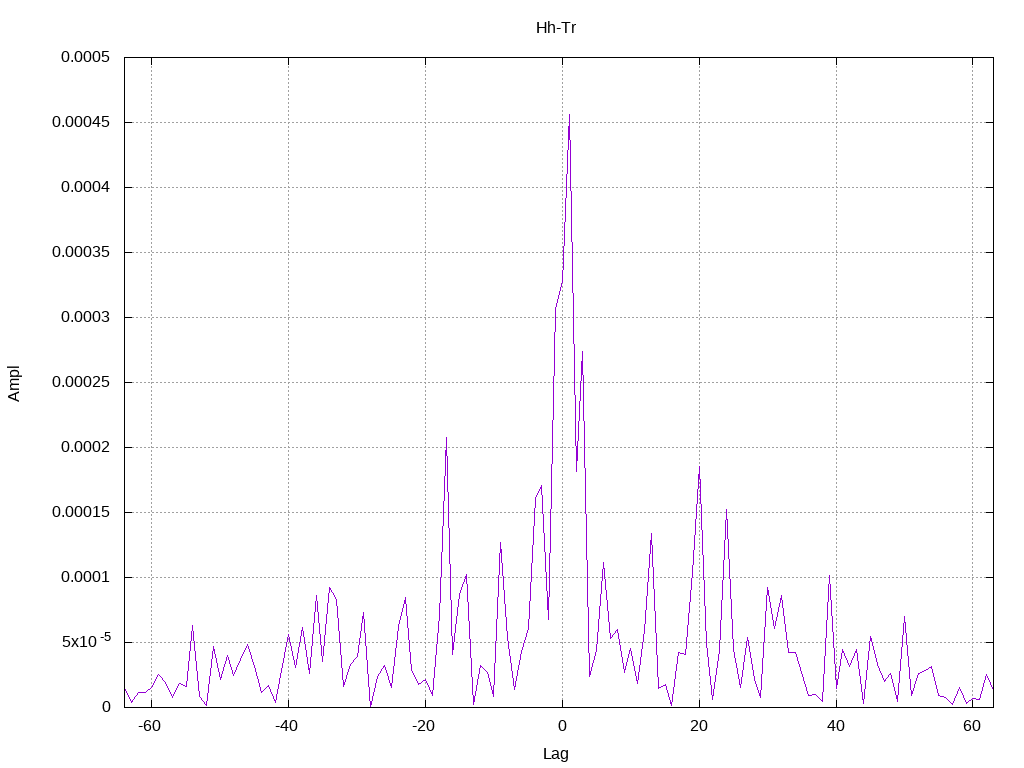The height and width of the screenshot is (768, 1024).
Task: Click the x-axis tick label -60
Action: [x=150, y=726]
